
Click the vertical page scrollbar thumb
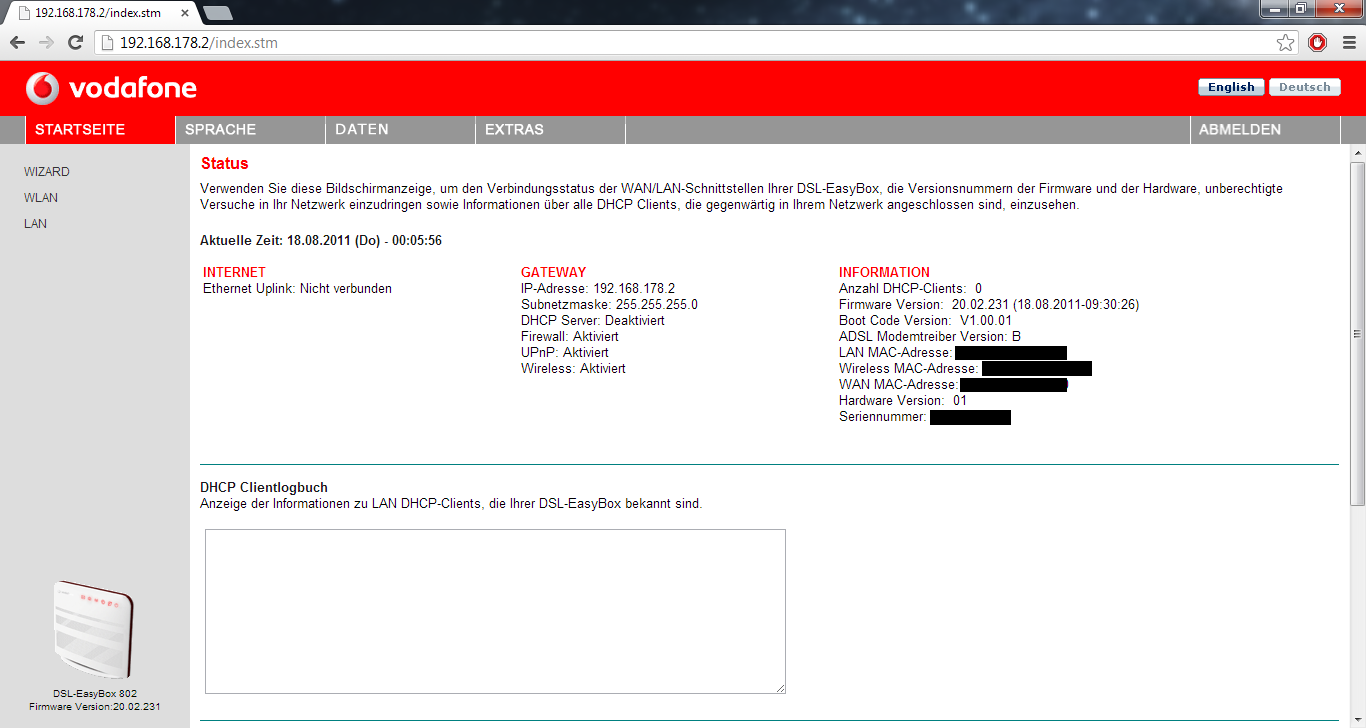point(1357,335)
